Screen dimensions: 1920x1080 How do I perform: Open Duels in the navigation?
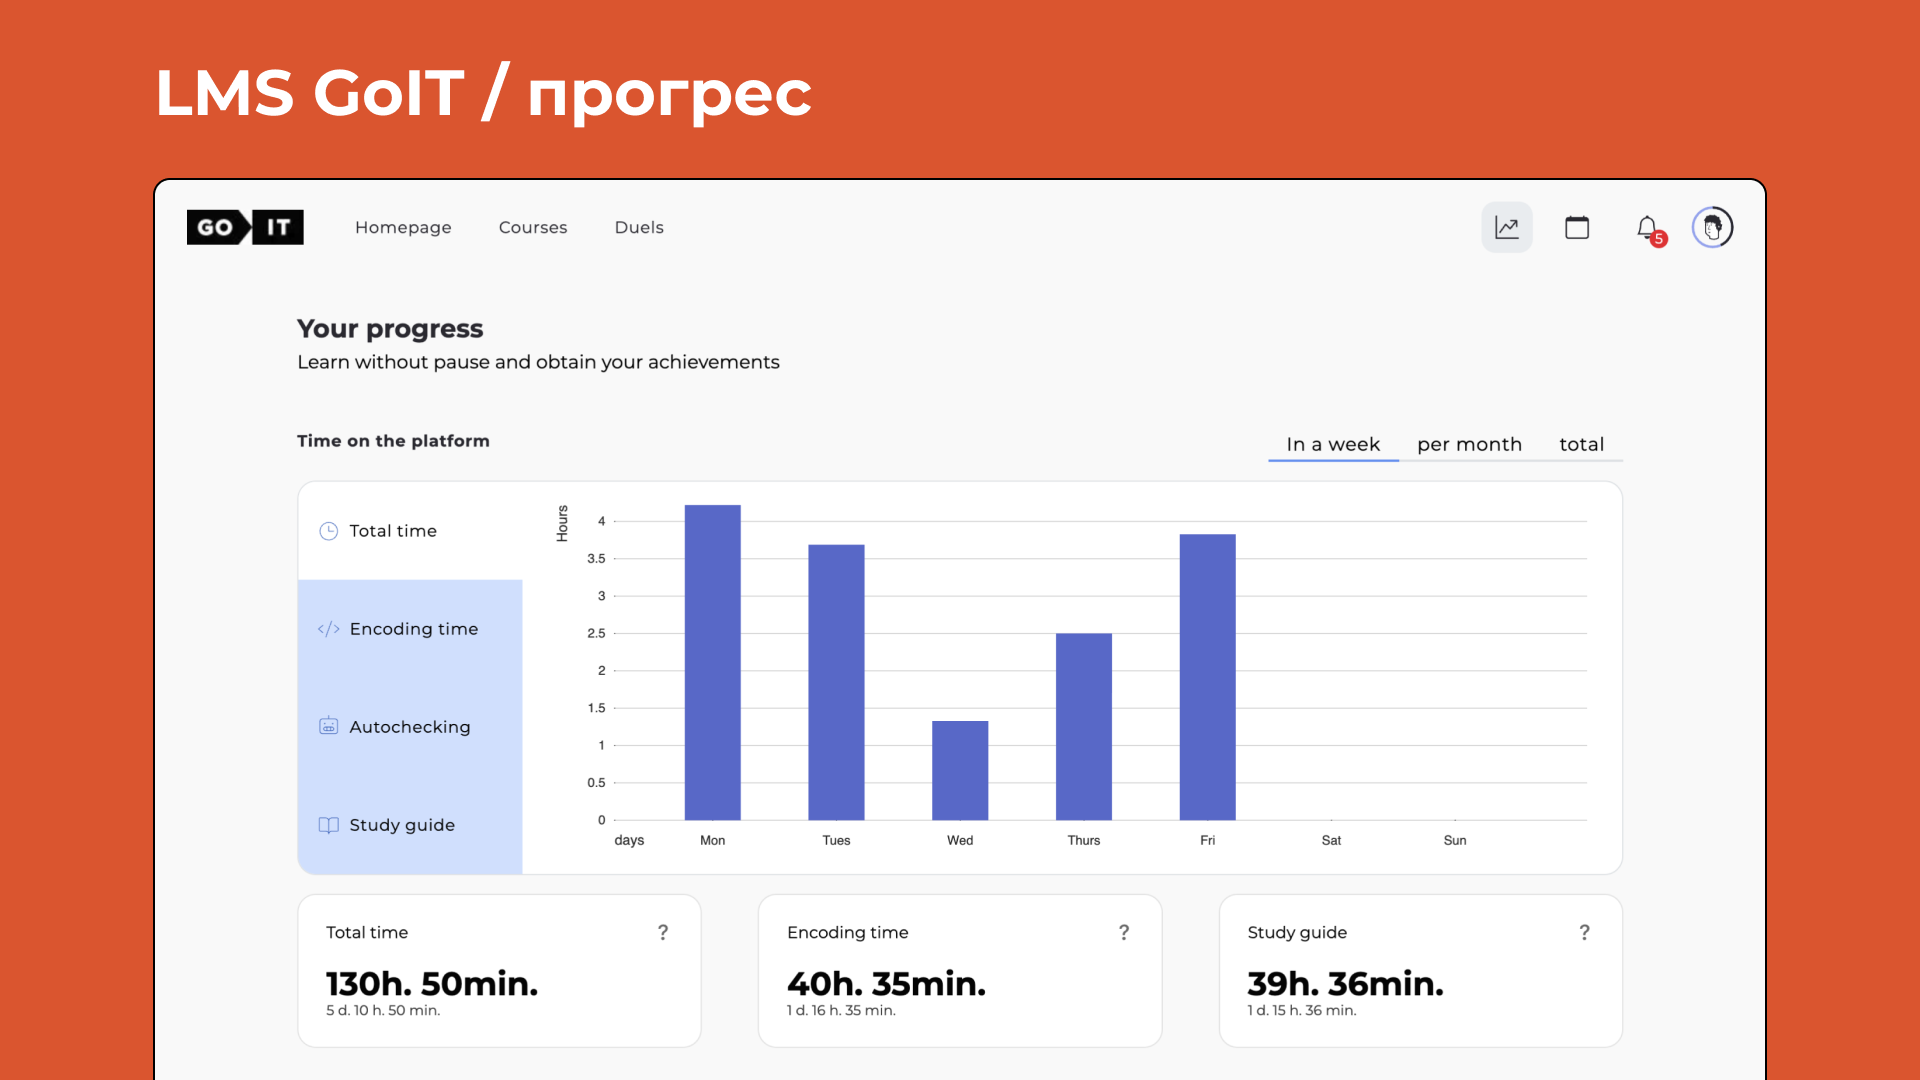(639, 227)
